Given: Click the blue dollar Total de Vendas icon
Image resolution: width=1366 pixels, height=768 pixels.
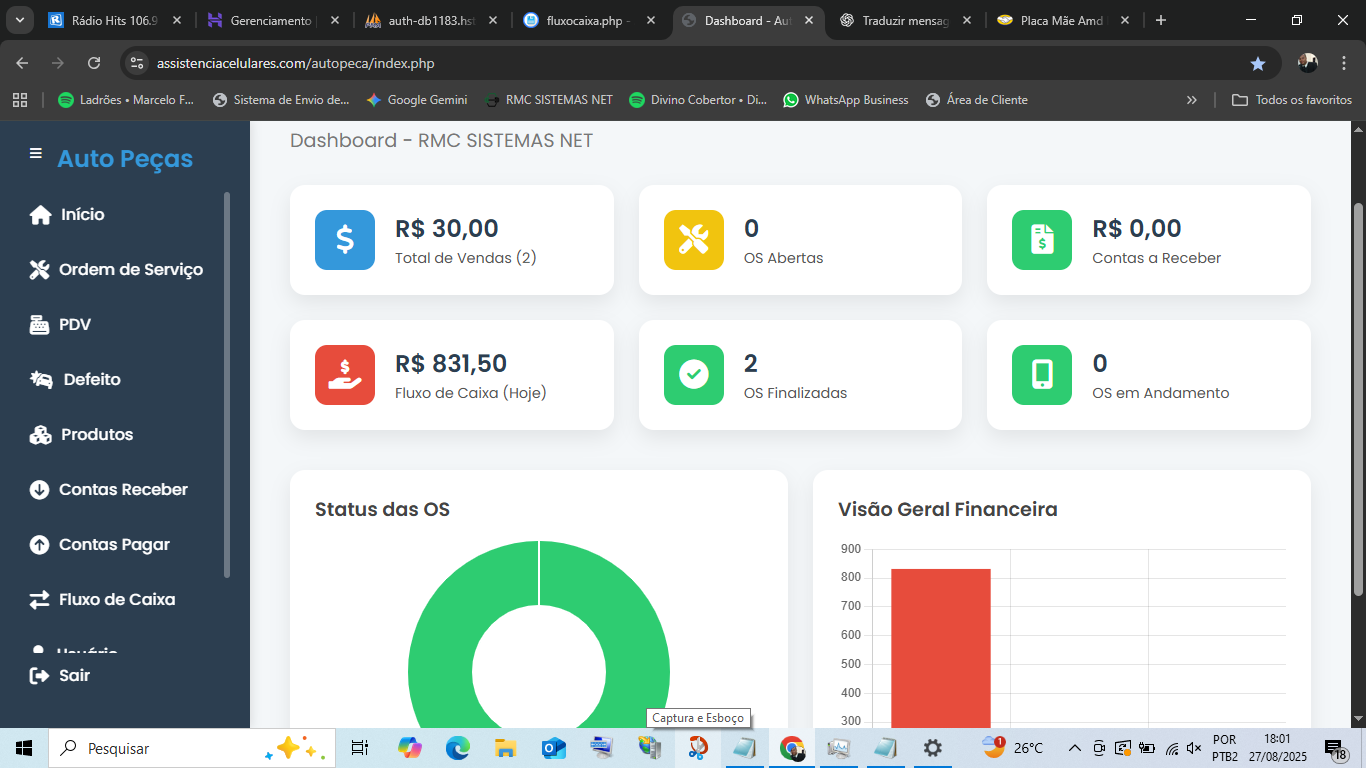Looking at the screenshot, I should [x=345, y=240].
